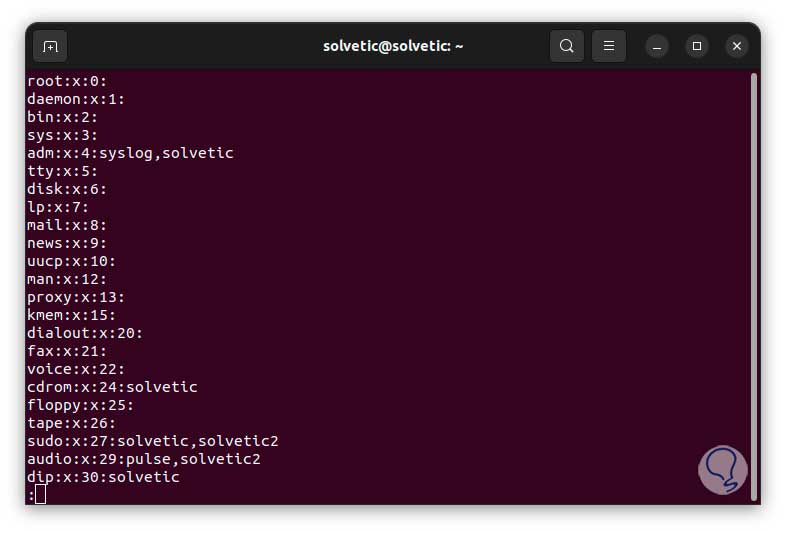Maximize the terminal window
The width and height of the screenshot is (786, 533).
click(x=697, y=46)
